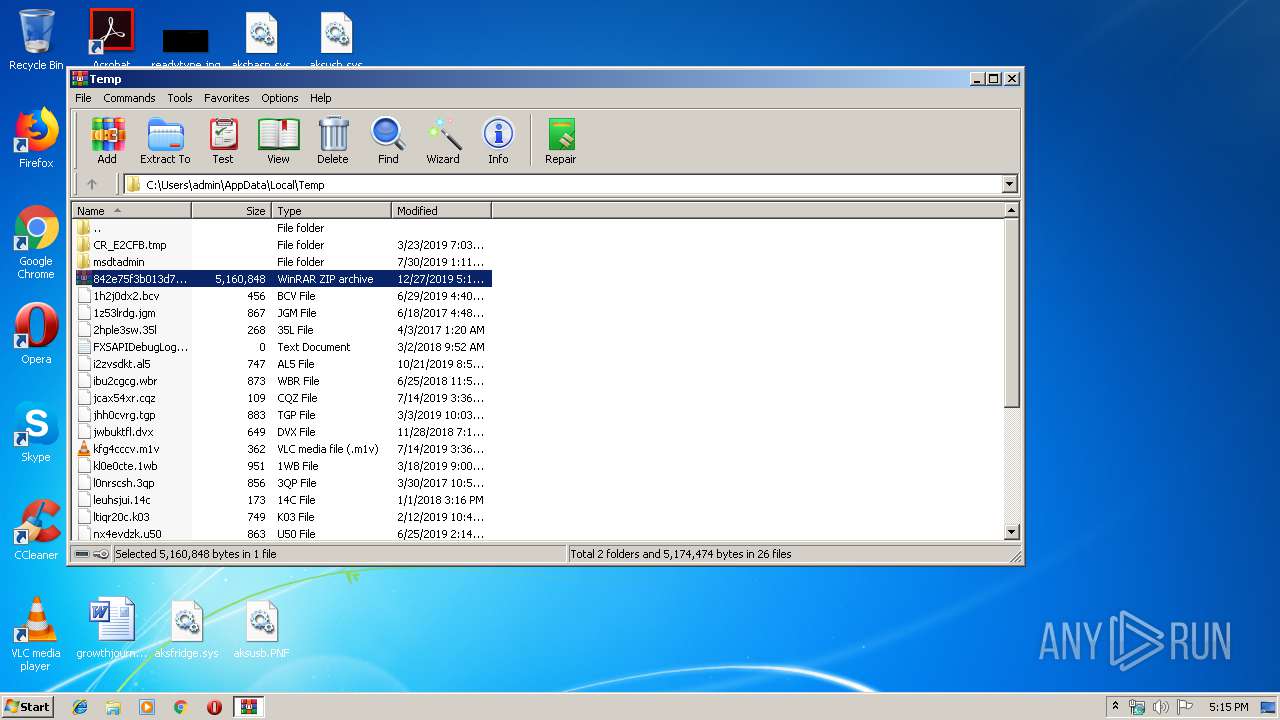
Task: Select FXSAPIDebugLog text document
Action: coord(282,347)
